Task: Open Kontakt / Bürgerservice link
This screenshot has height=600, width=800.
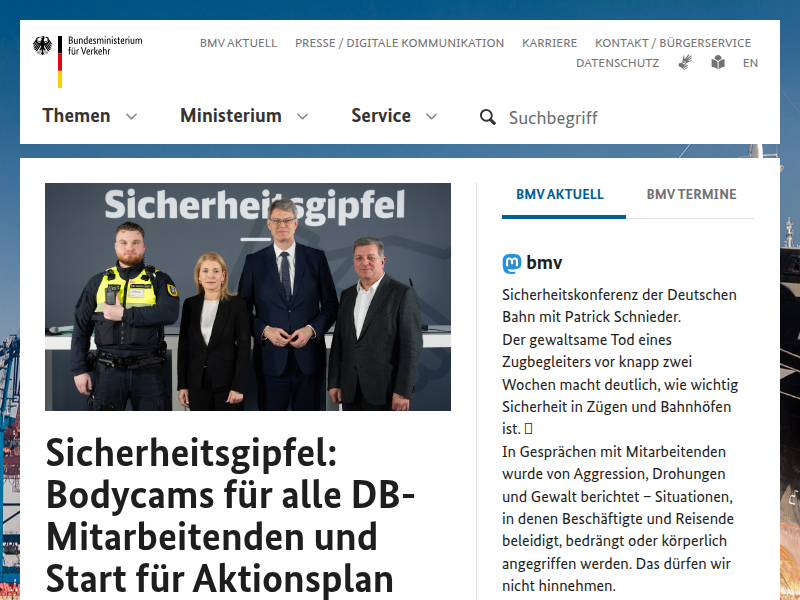Action: coord(672,43)
